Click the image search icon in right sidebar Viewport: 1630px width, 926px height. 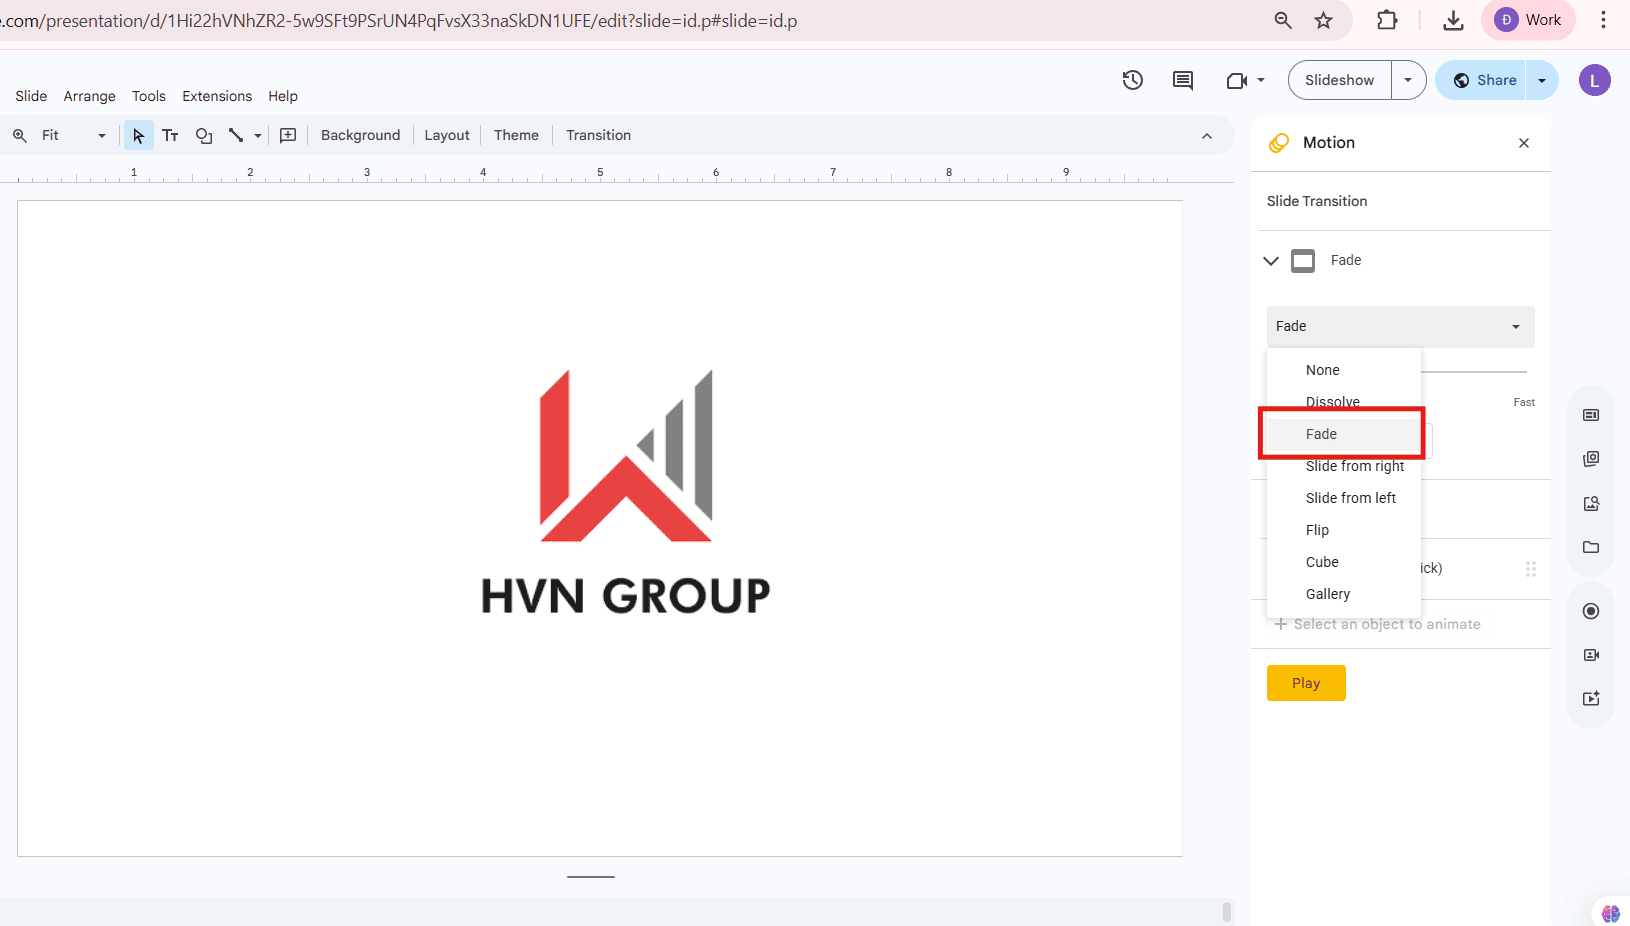(1591, 503)
